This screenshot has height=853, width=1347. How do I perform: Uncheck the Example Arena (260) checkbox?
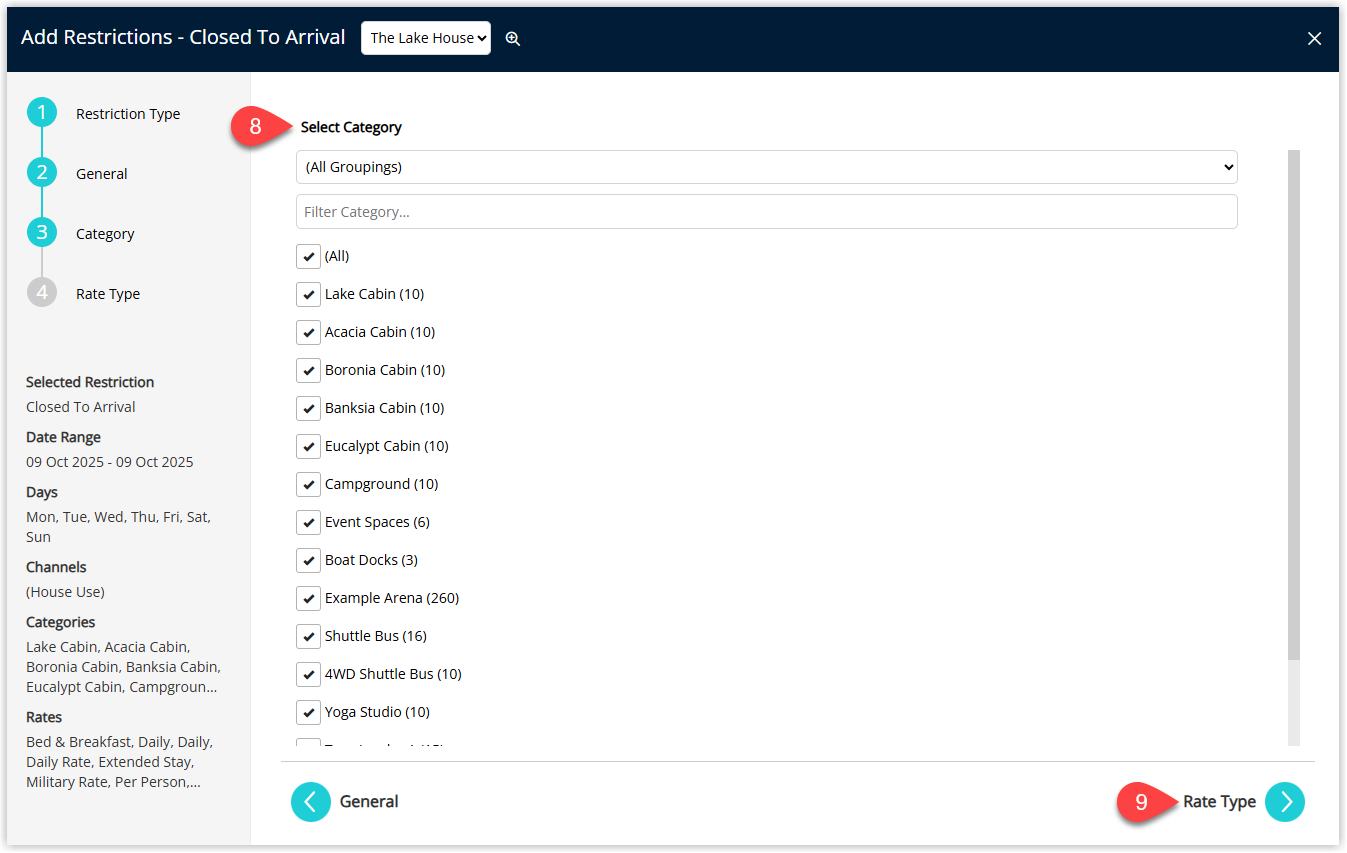click(x=308, y=598)
